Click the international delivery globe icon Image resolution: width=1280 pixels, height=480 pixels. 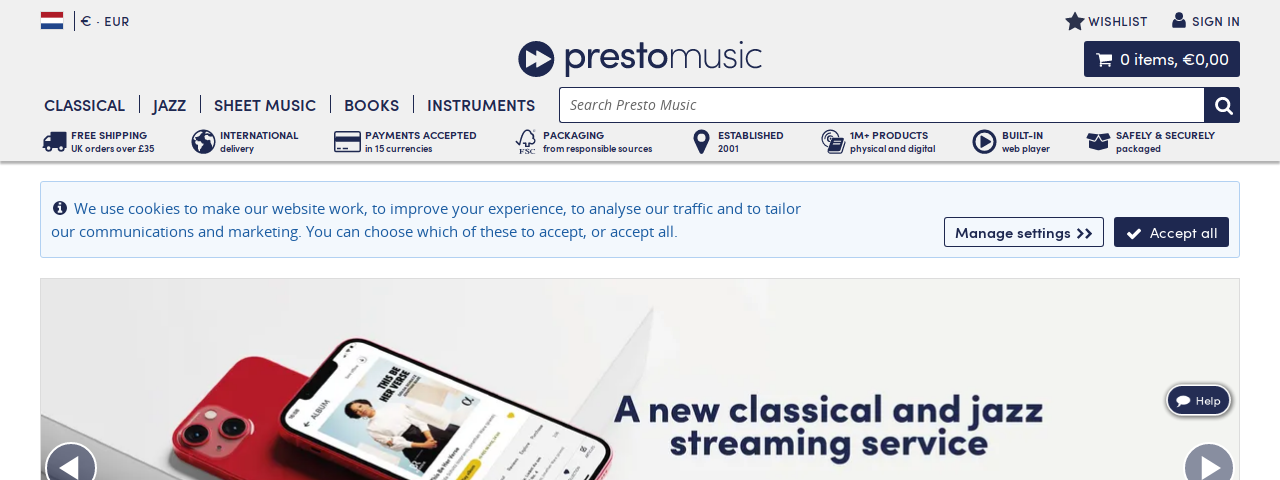tap(204, 142)
